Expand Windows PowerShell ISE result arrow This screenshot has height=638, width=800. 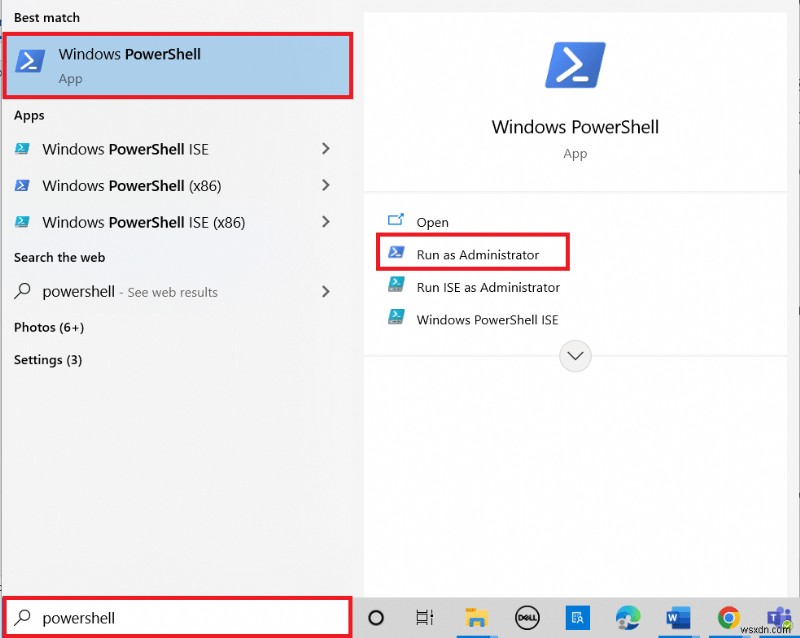pos(325,148)
